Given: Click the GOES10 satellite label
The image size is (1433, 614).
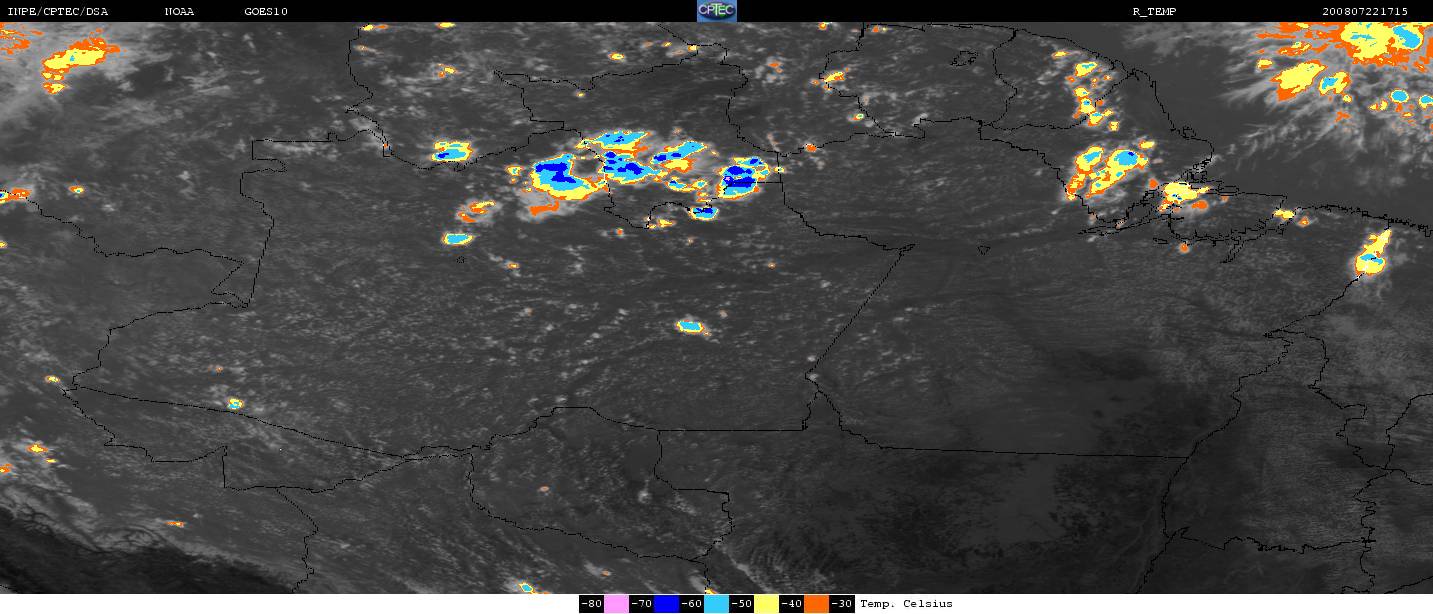Looking at the screenshot, I should [266, 11].
